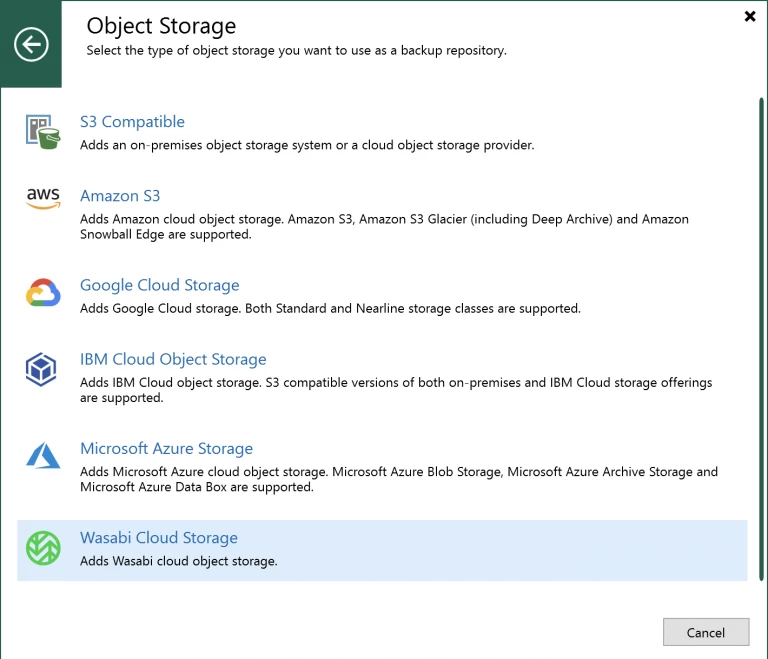Choose Amazon S3 storage type
The height and width of the screenshot is (659, 768).
120,196
